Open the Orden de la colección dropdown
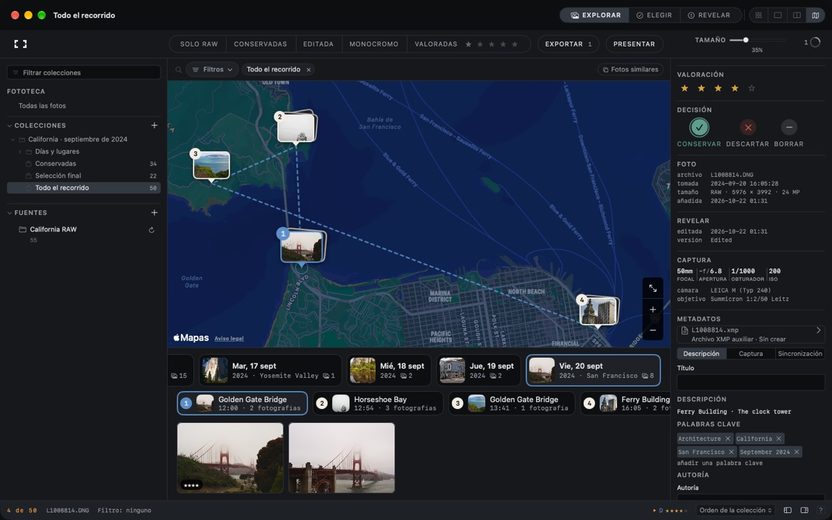The image size is (832, 520). pyautogui.click(x=735, y=510)
